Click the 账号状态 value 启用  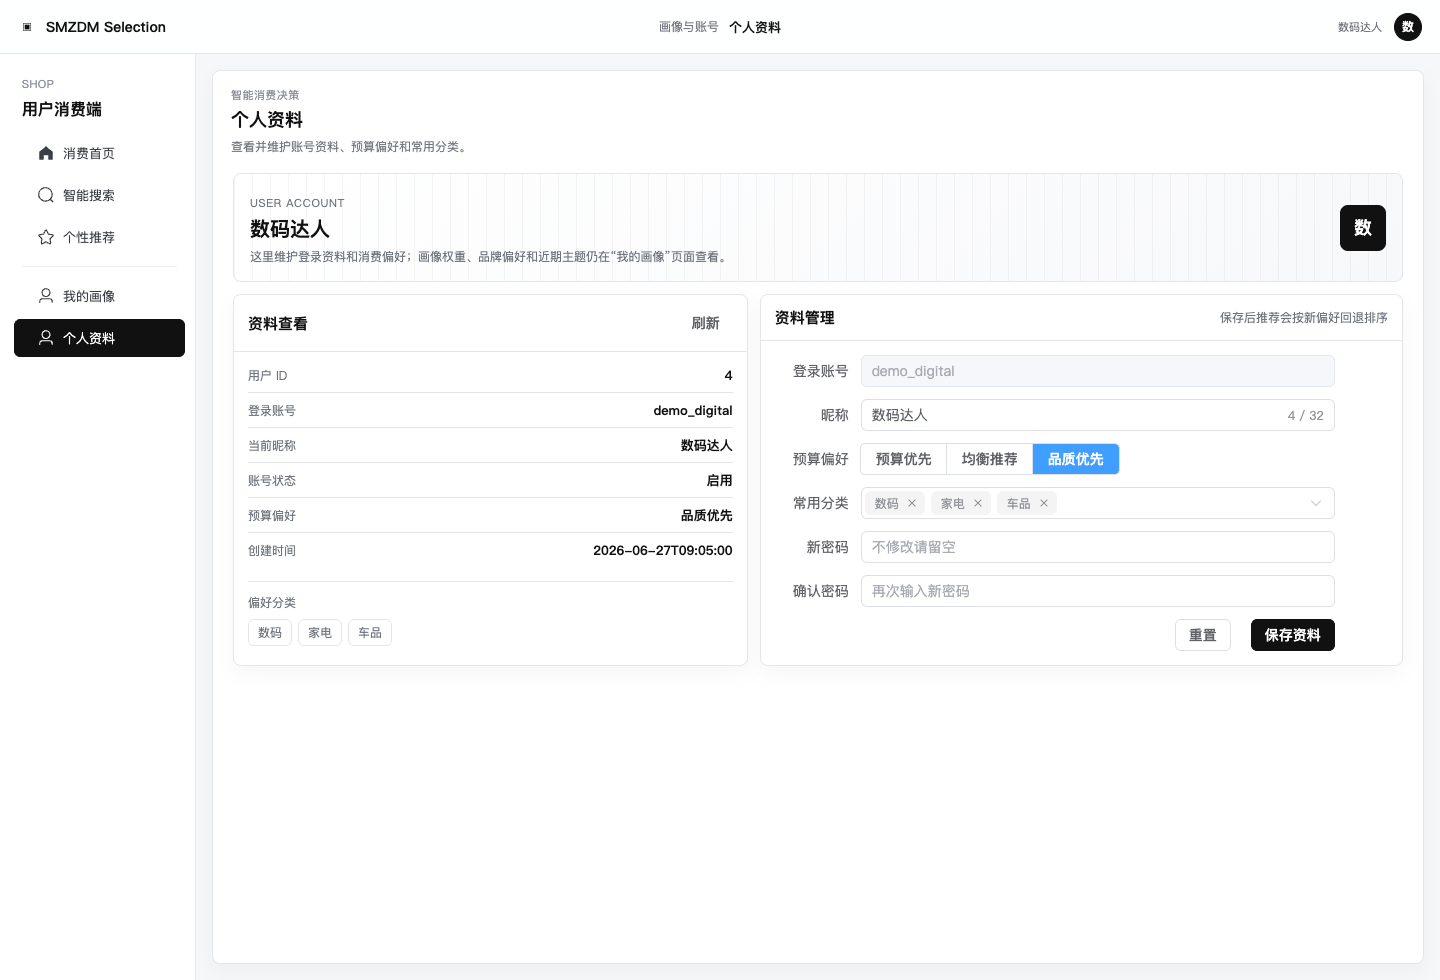click(720, 481)
